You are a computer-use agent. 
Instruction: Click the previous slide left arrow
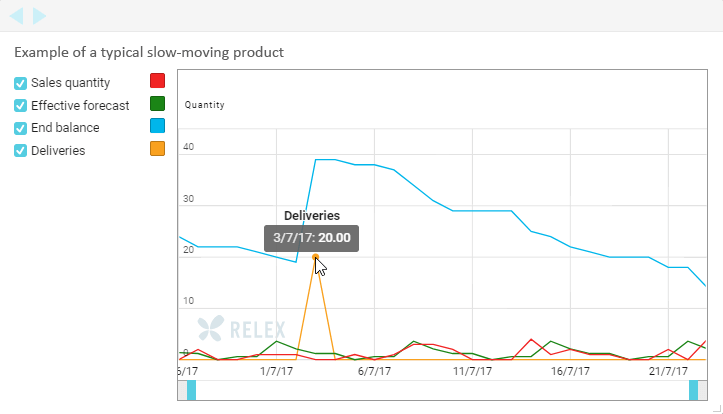(17, 16)
